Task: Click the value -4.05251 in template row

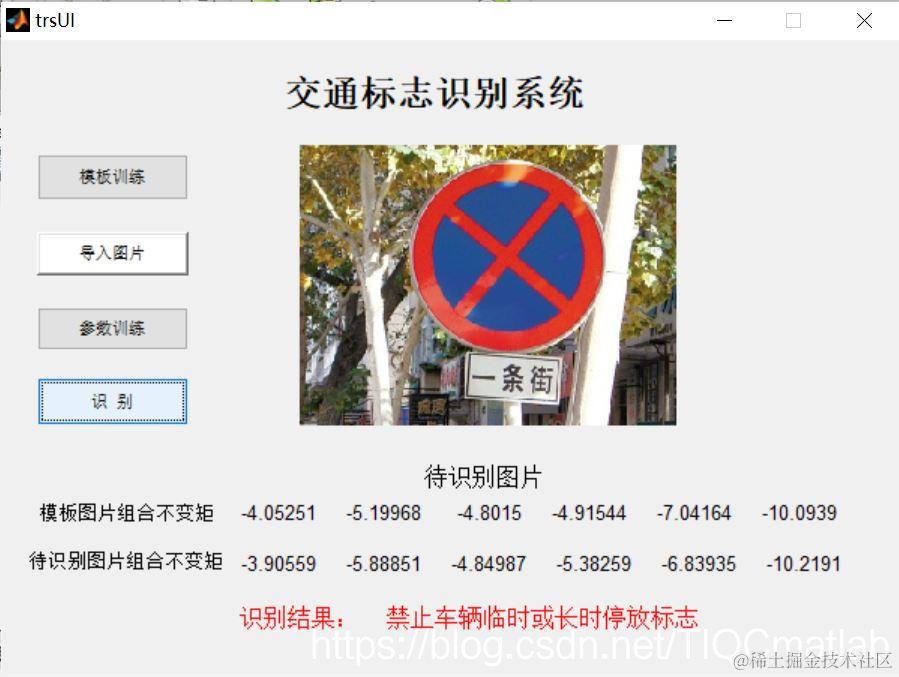Action: click(280, 513)
